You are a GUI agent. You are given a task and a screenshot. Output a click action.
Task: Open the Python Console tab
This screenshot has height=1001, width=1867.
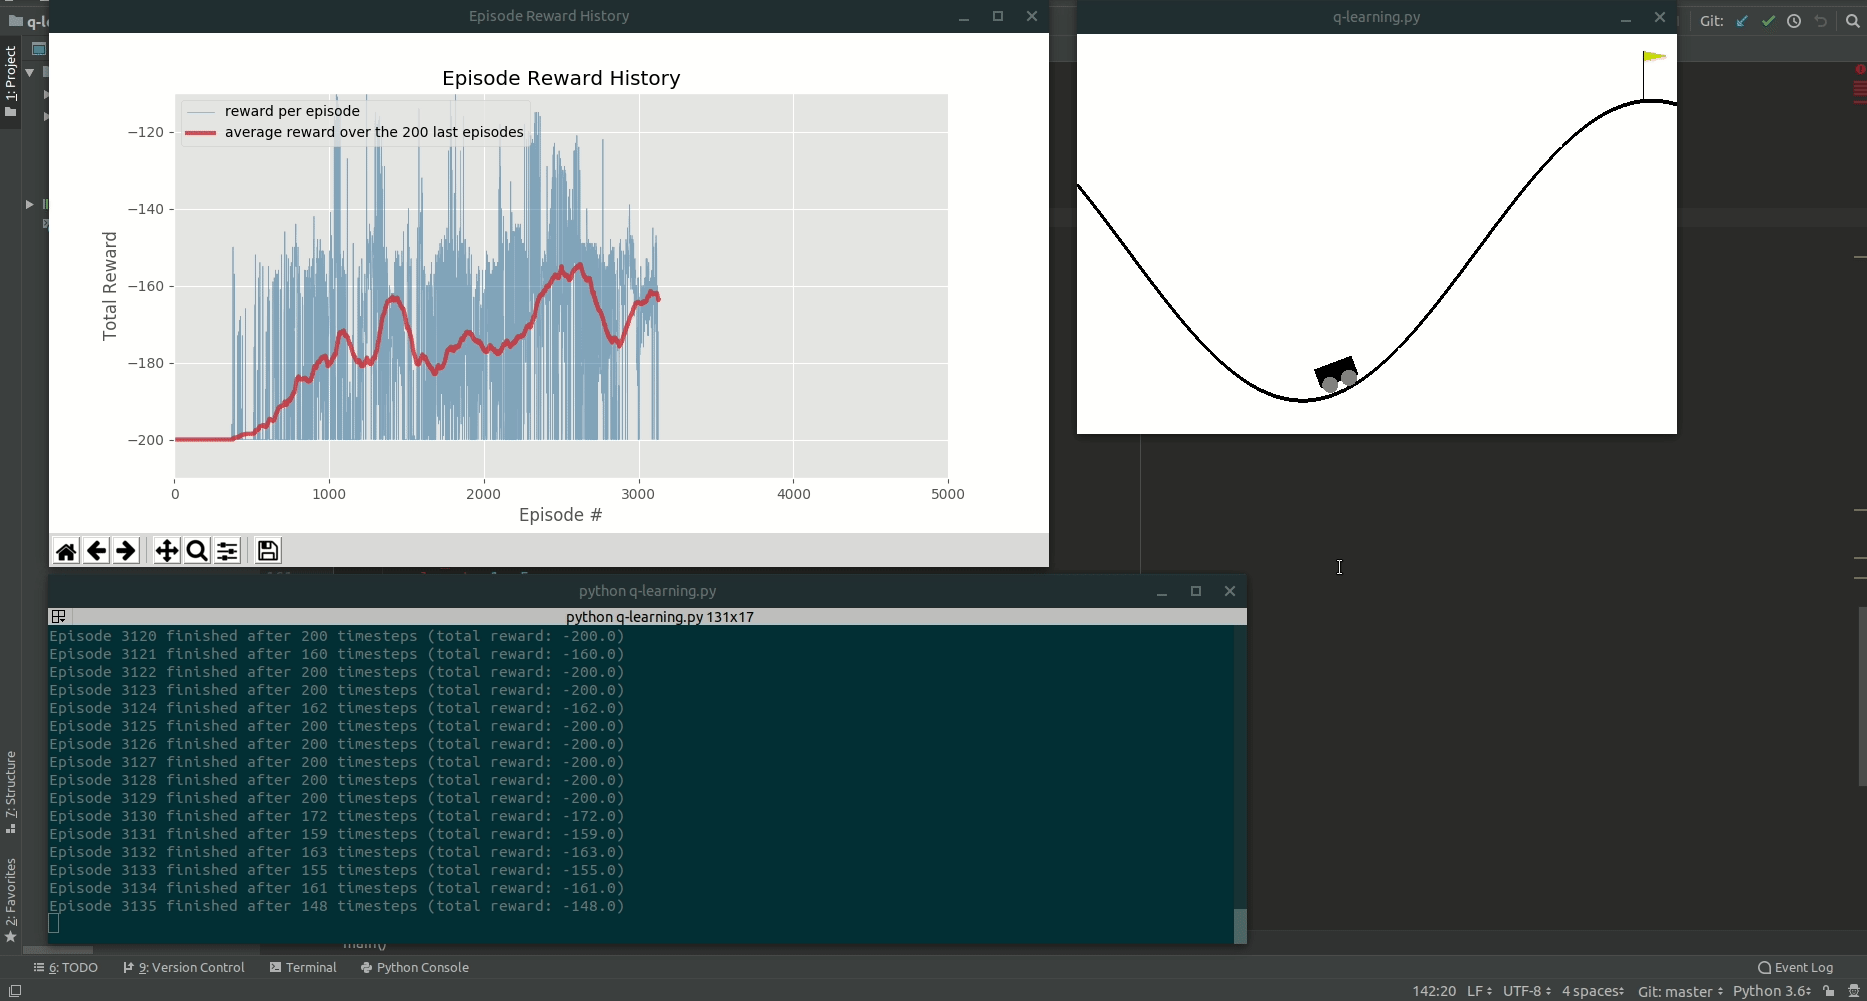point(414,967)
